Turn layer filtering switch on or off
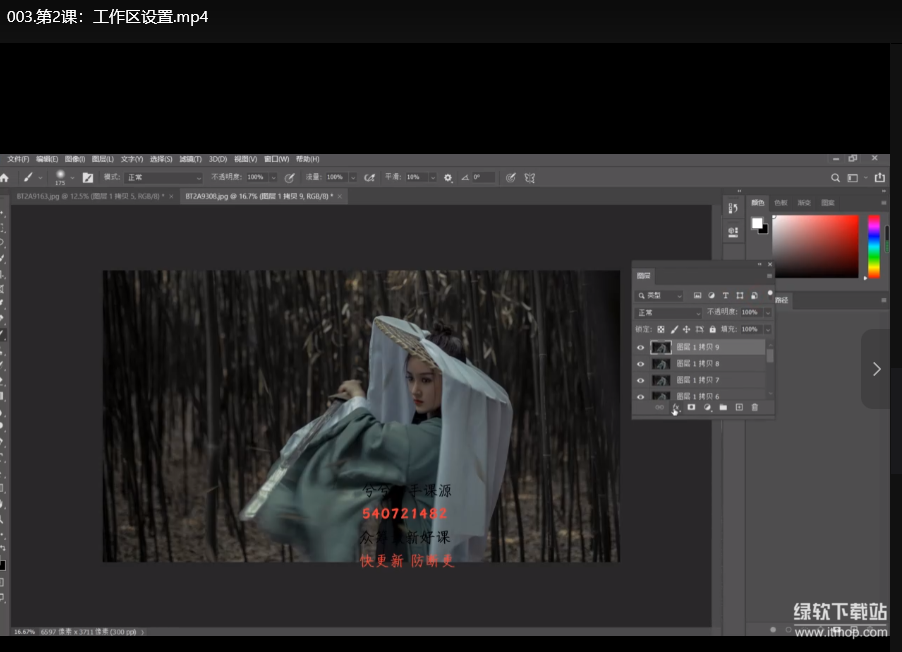902x652 pixels. tap(770, 293)
